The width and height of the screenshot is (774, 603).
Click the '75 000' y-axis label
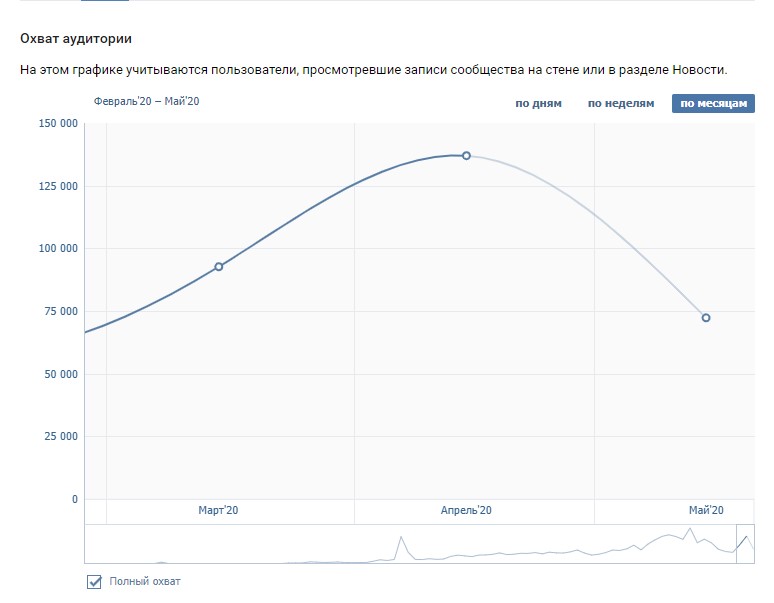(x=59, y=312)
